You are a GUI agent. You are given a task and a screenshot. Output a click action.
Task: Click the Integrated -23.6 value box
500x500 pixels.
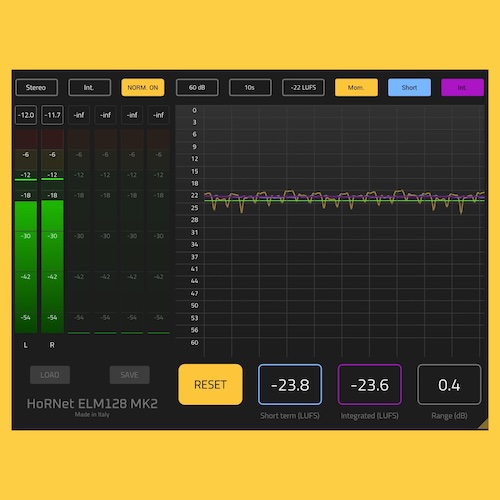tap(370, 385)
